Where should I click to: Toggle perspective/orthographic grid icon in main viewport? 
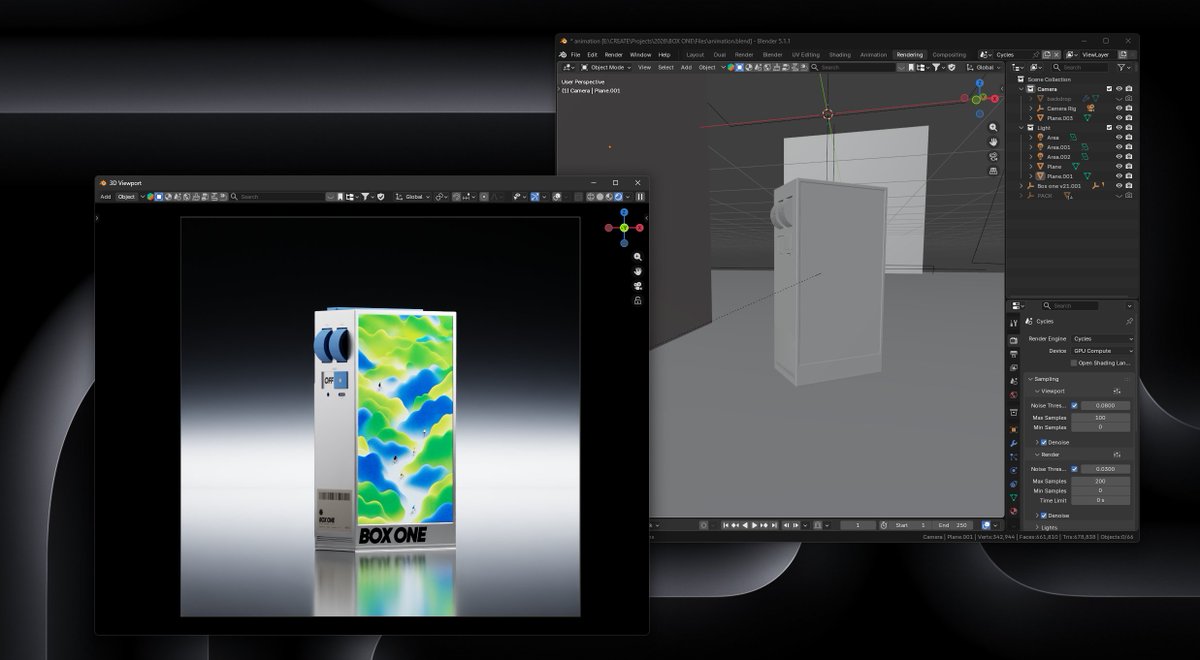tap(993, 170)
